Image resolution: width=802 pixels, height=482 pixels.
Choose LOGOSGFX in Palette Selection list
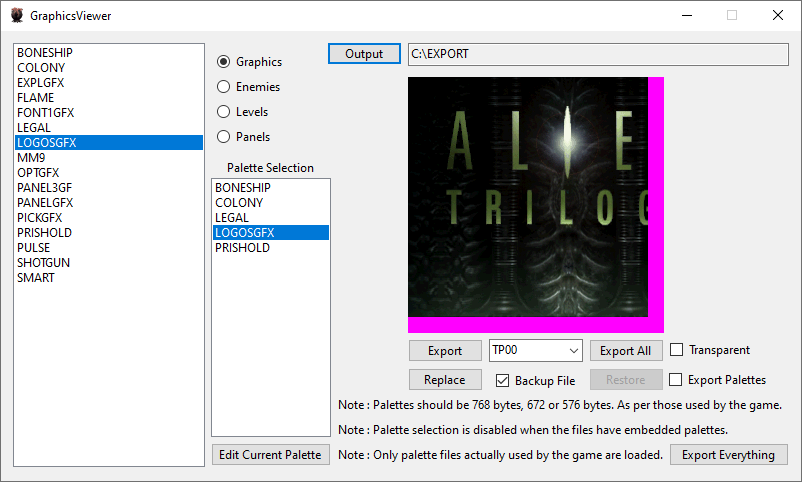tap(271, 233)
